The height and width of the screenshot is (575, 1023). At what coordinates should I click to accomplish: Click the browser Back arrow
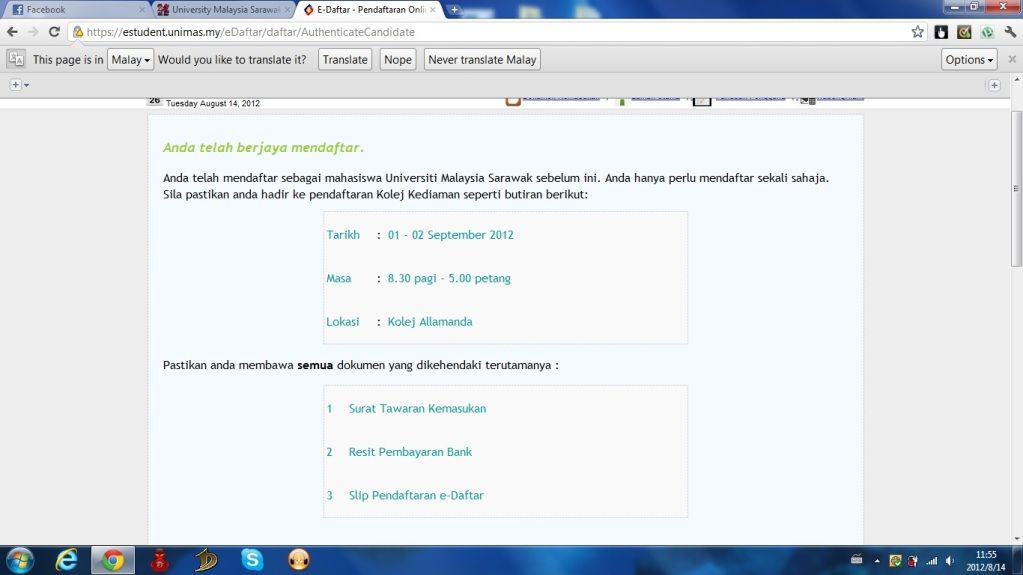point(12,32)
